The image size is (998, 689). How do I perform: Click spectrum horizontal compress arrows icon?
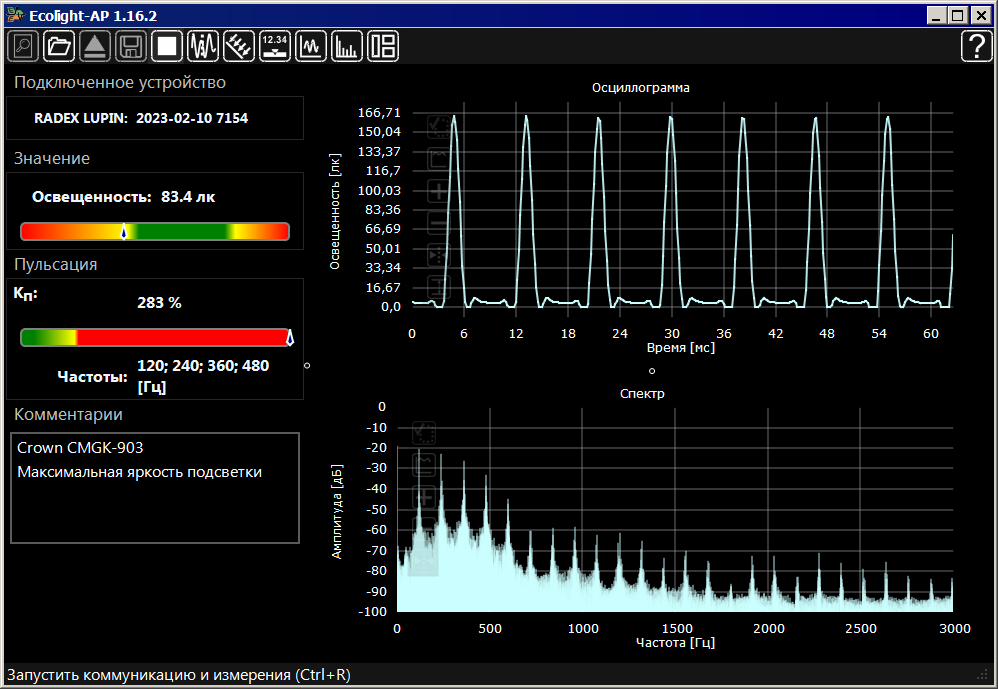coord(424,562)
